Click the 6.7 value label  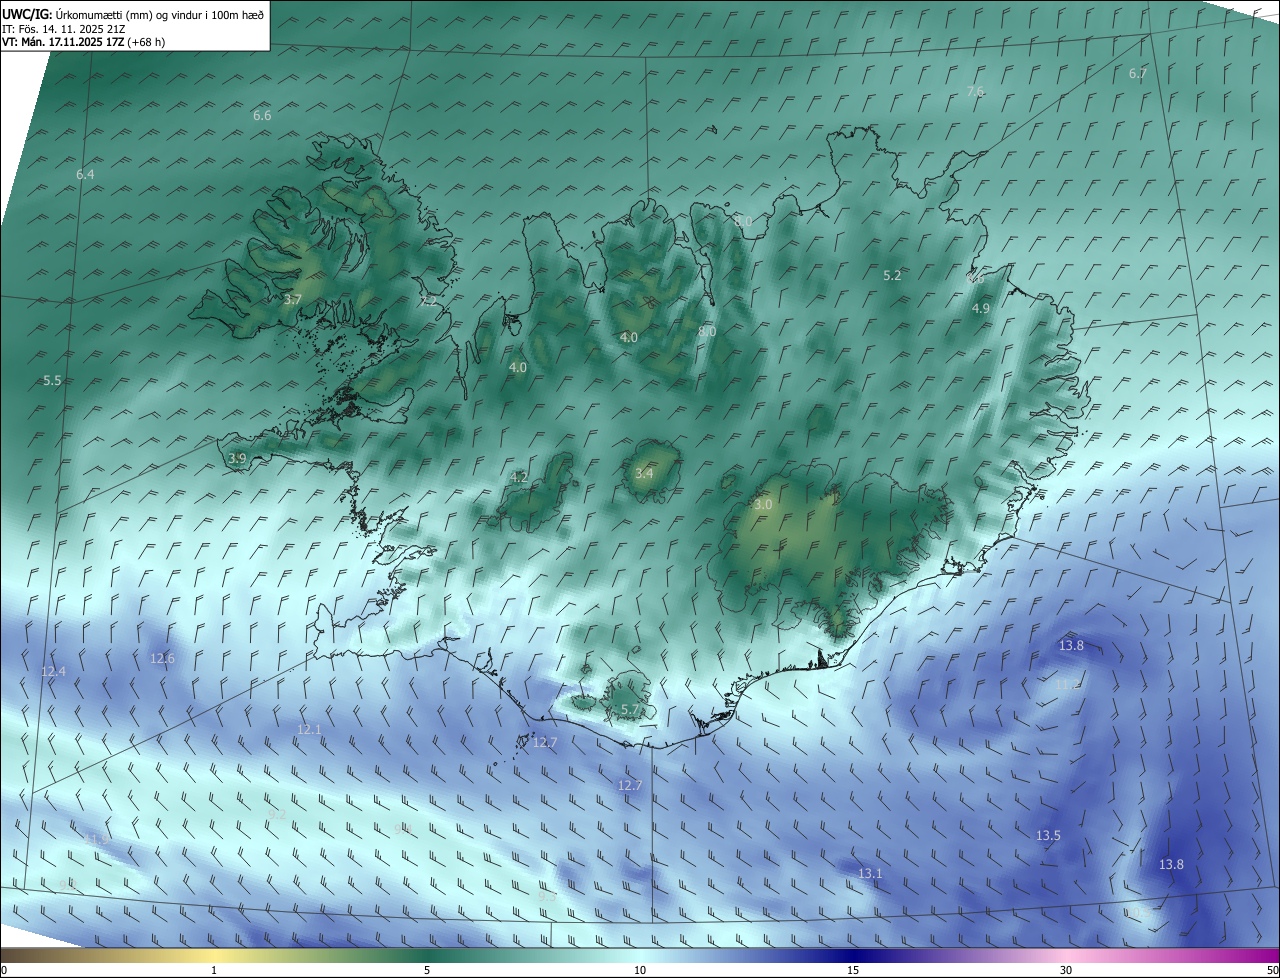pyautogui.click(x=1138, y=74)
